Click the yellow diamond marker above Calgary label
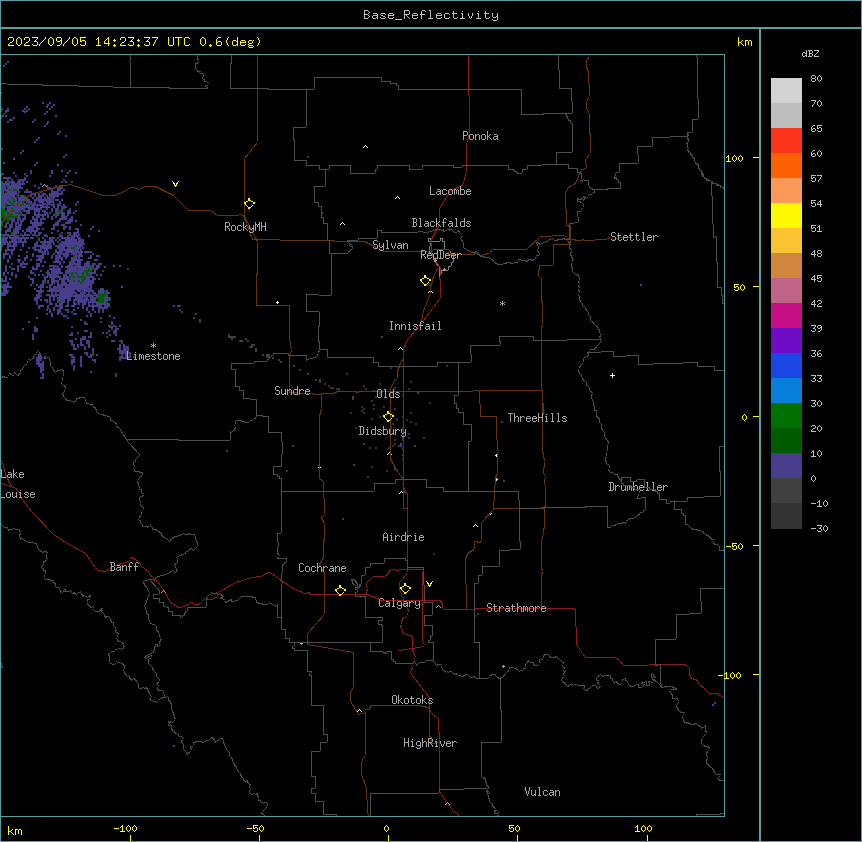The height and width of the screenshot is (842, 862). click(x=405, y=589)
